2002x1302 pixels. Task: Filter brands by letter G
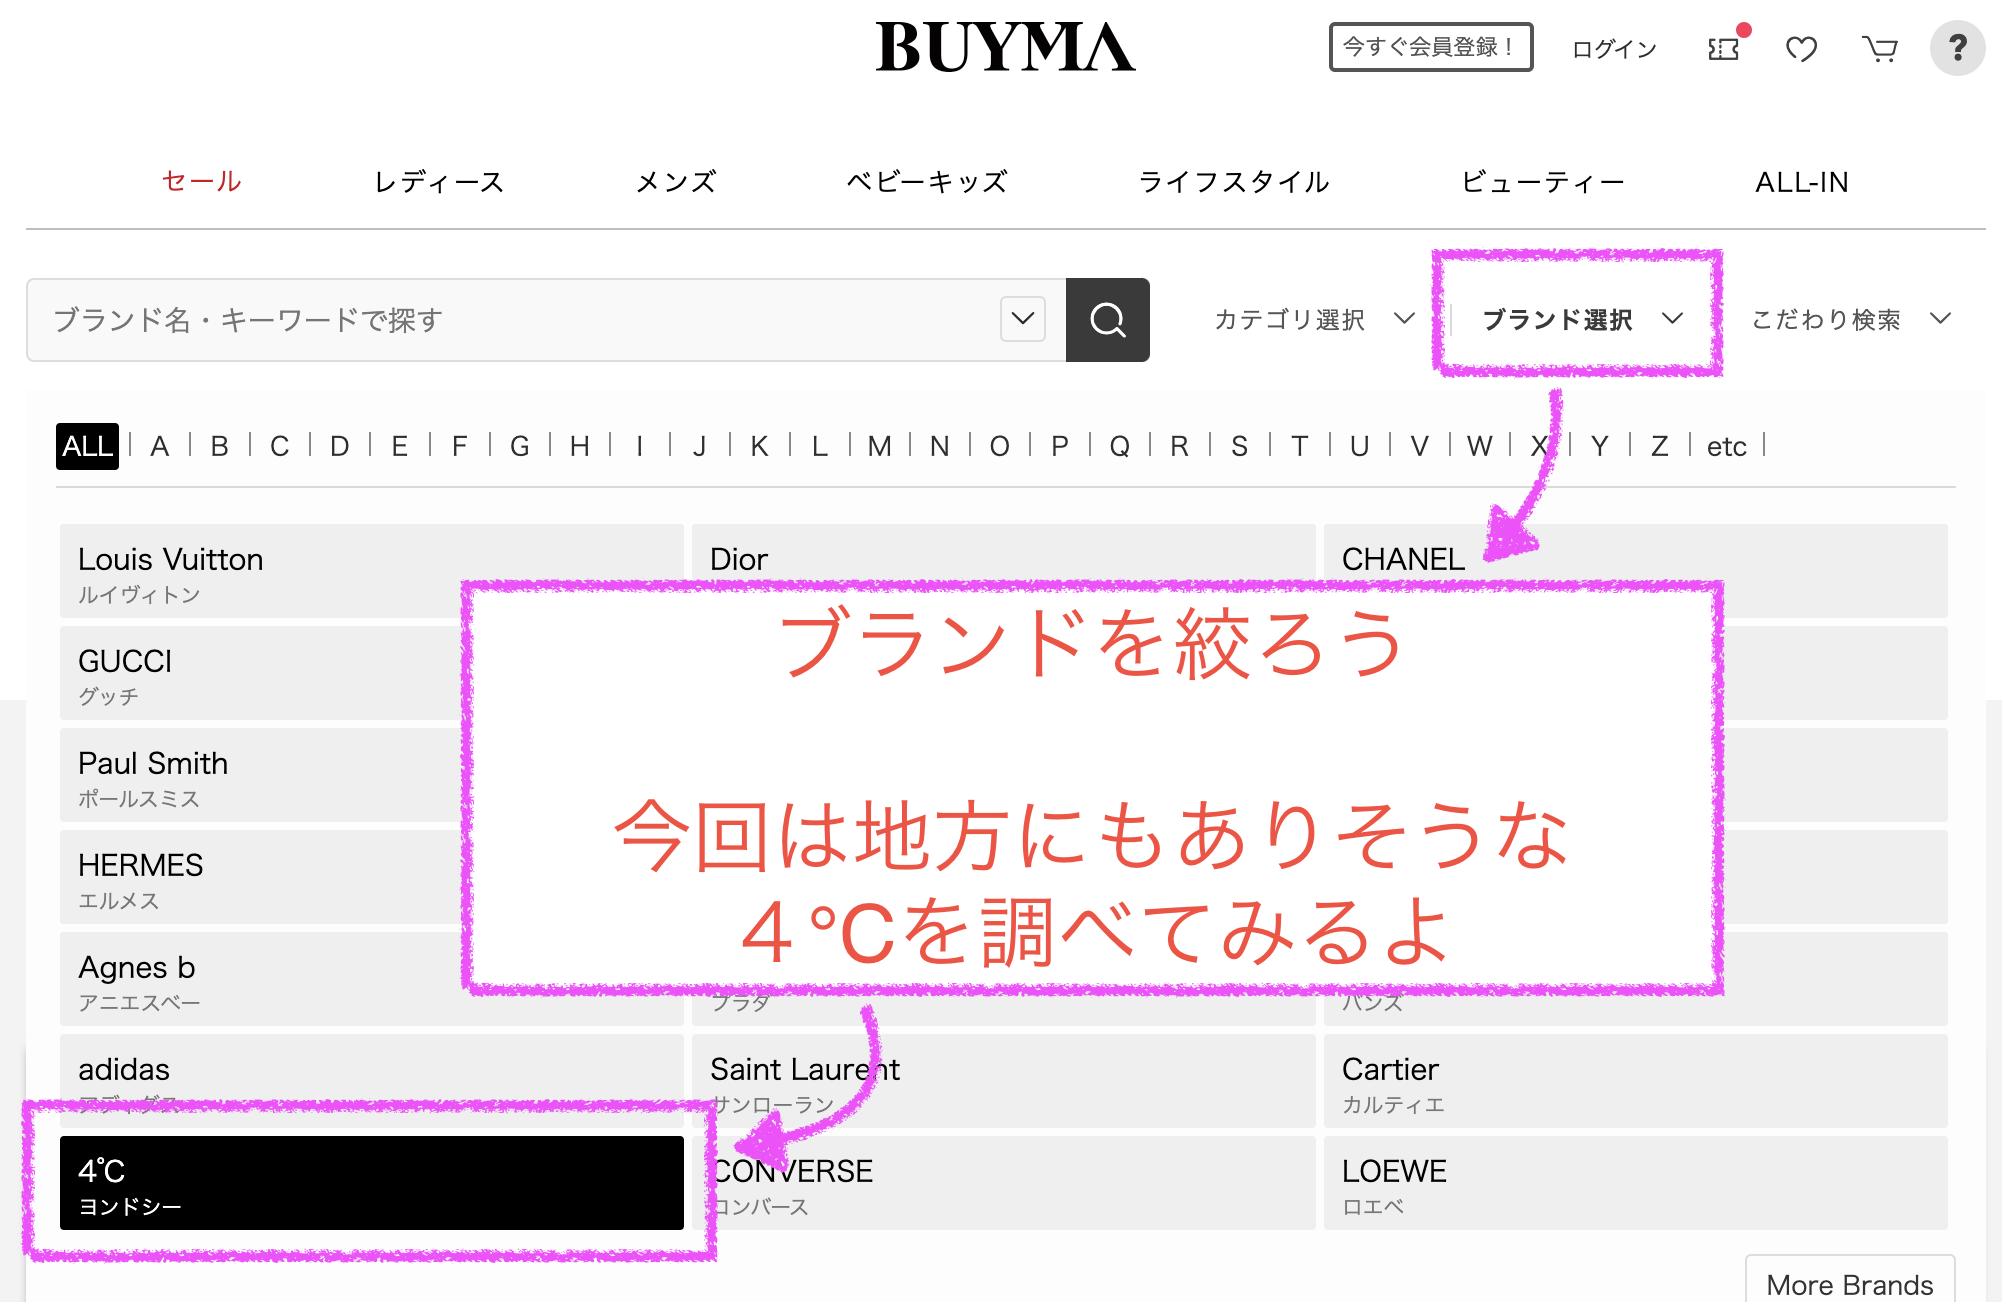coord(520,446)
